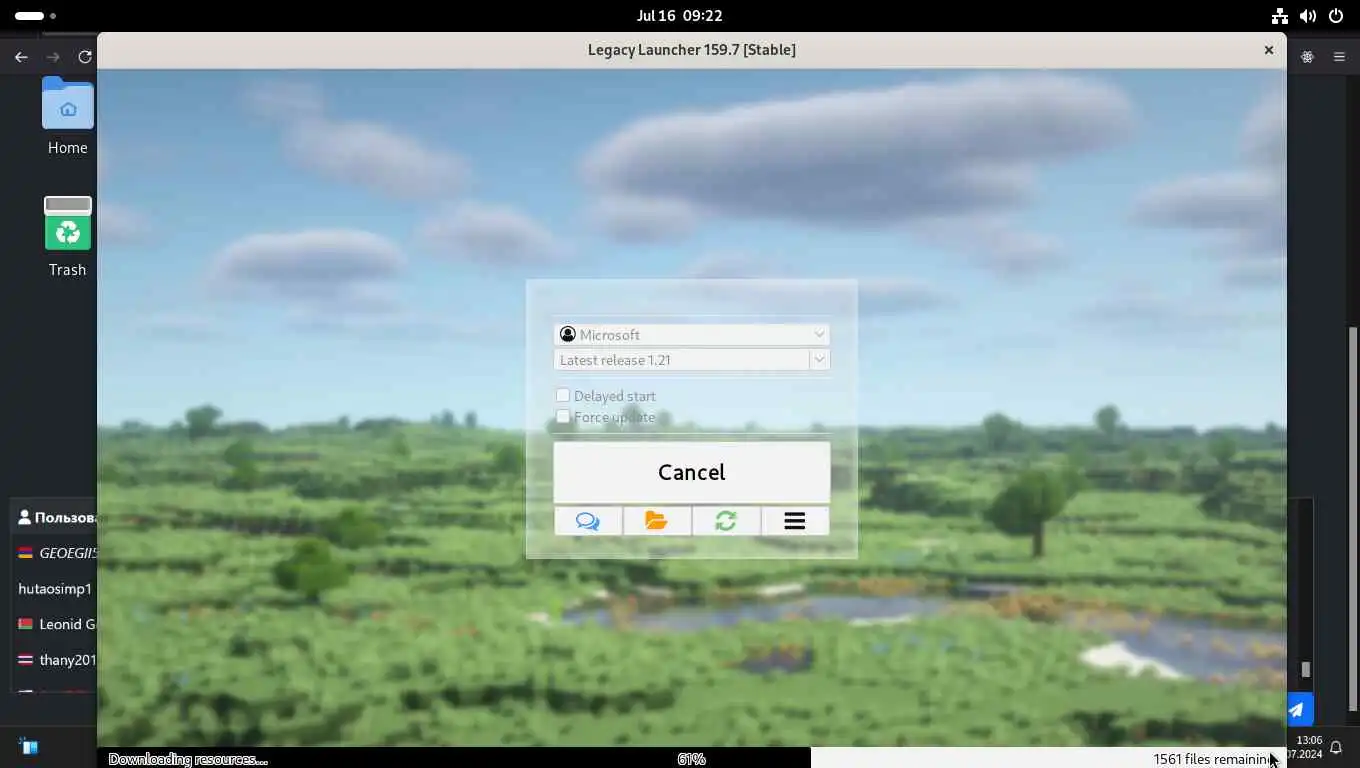Viewport: 1360px width, 768px height.
Task: Open the network status icon in top bar
Action: [x=1280, y=16]
